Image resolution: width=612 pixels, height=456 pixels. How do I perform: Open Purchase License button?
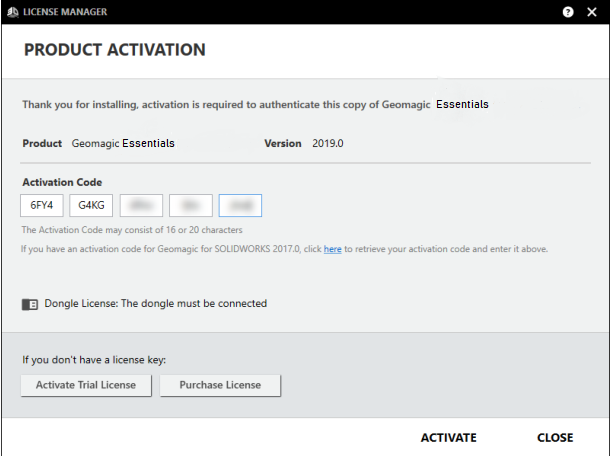[220, 385]
